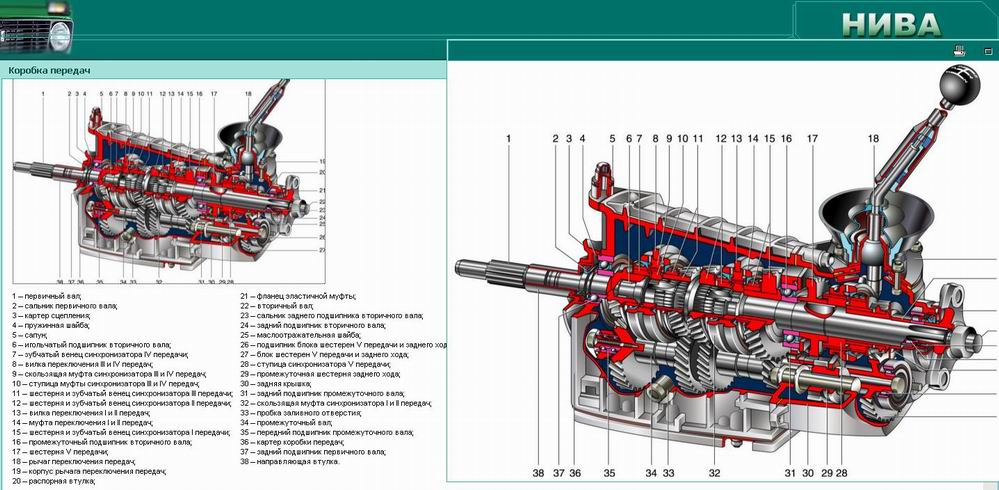Click the print icon above the enlarged diagram
Screen dimensions: 999x490
click(959, 51)
